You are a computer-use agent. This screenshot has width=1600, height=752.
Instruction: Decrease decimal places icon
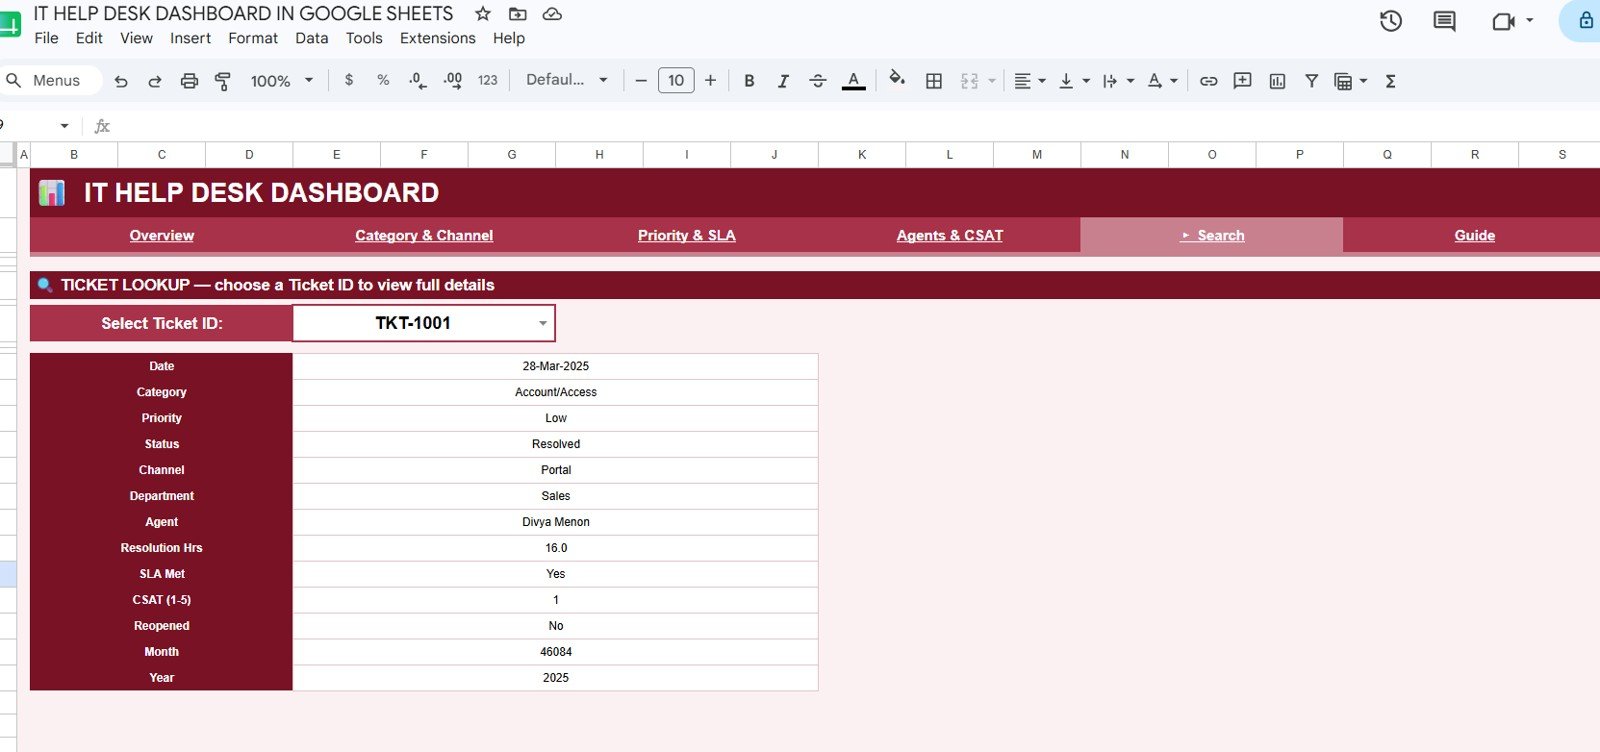(418, 81)
